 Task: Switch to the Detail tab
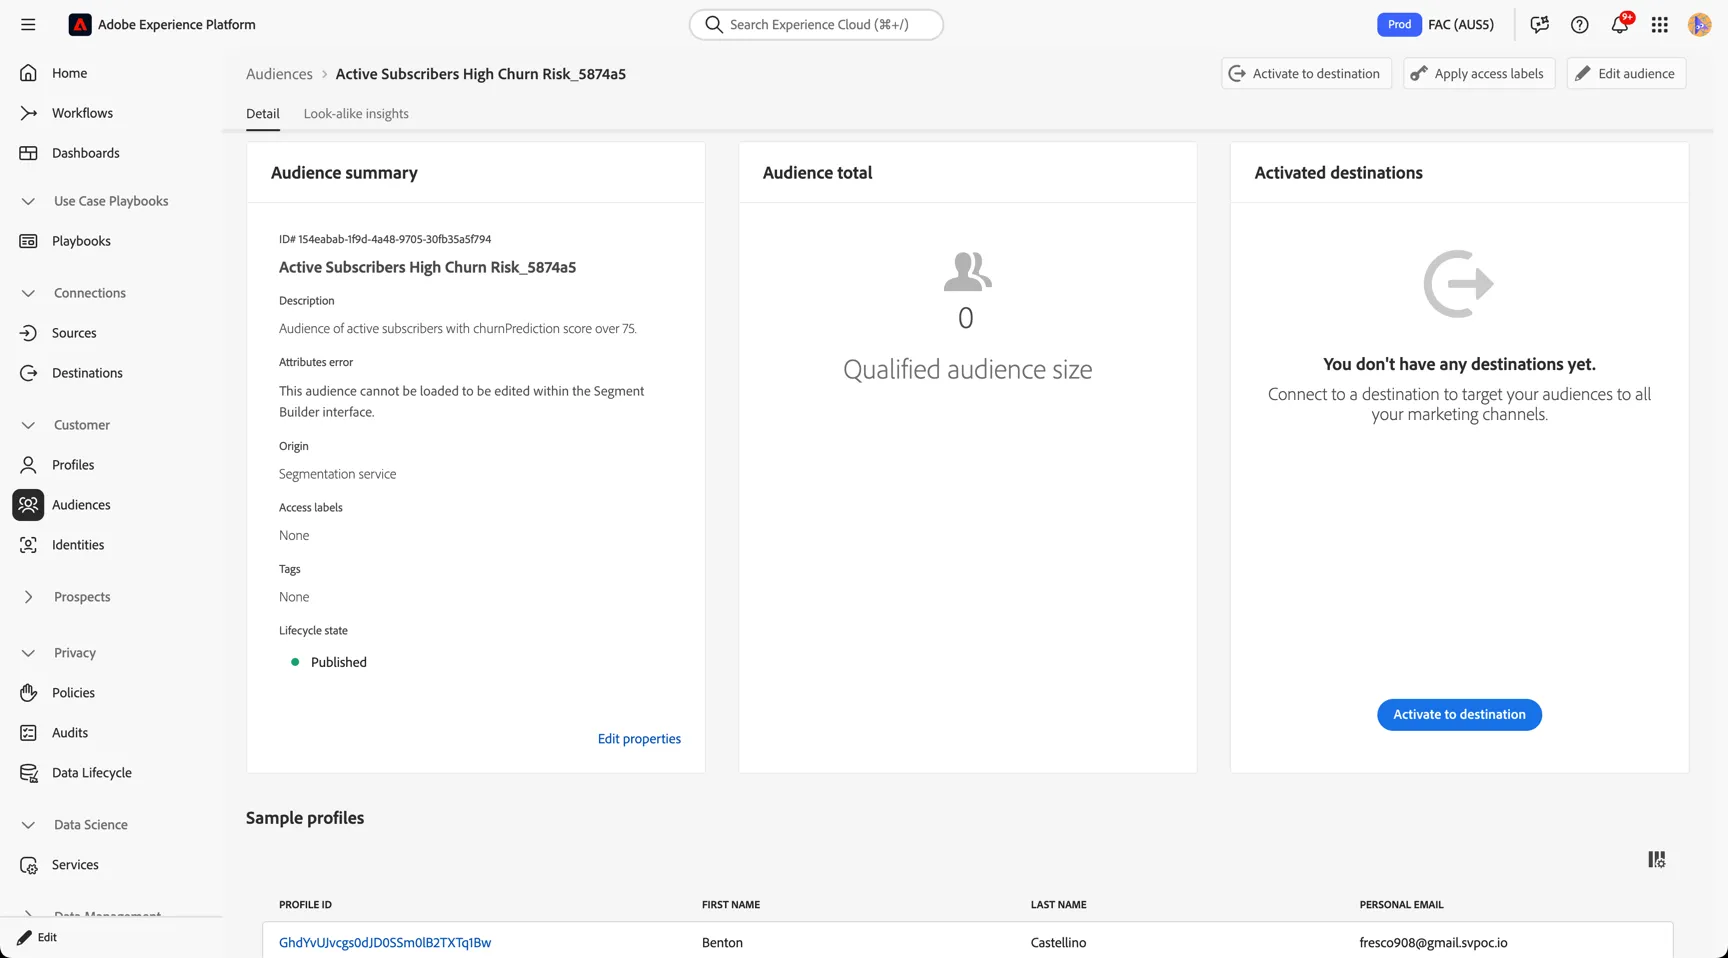click(263, 114)
